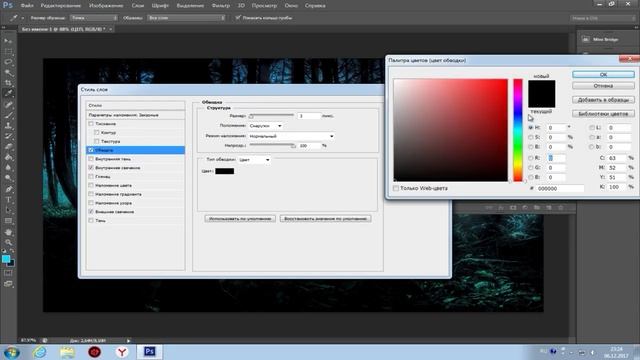Viewport: 640px width, 360px height.
Task: Select the Hand tool
Action: [8, 232]
